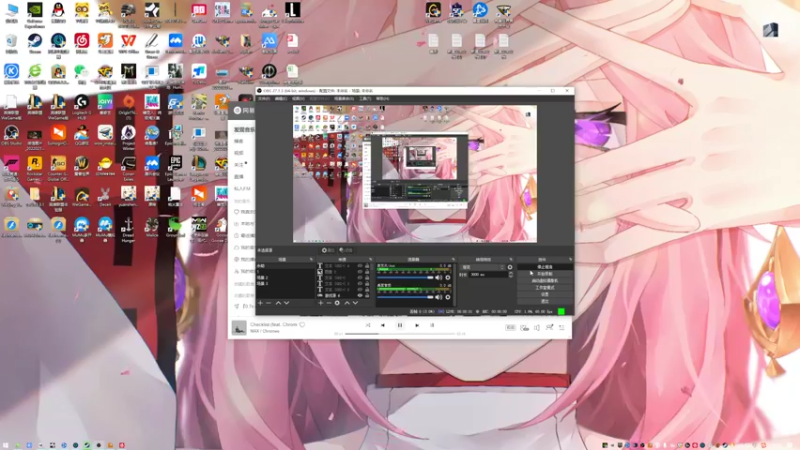This screenshot has width=800, height=450.
Task: Open source properties gear under Sources list
Action: point(337,303)
